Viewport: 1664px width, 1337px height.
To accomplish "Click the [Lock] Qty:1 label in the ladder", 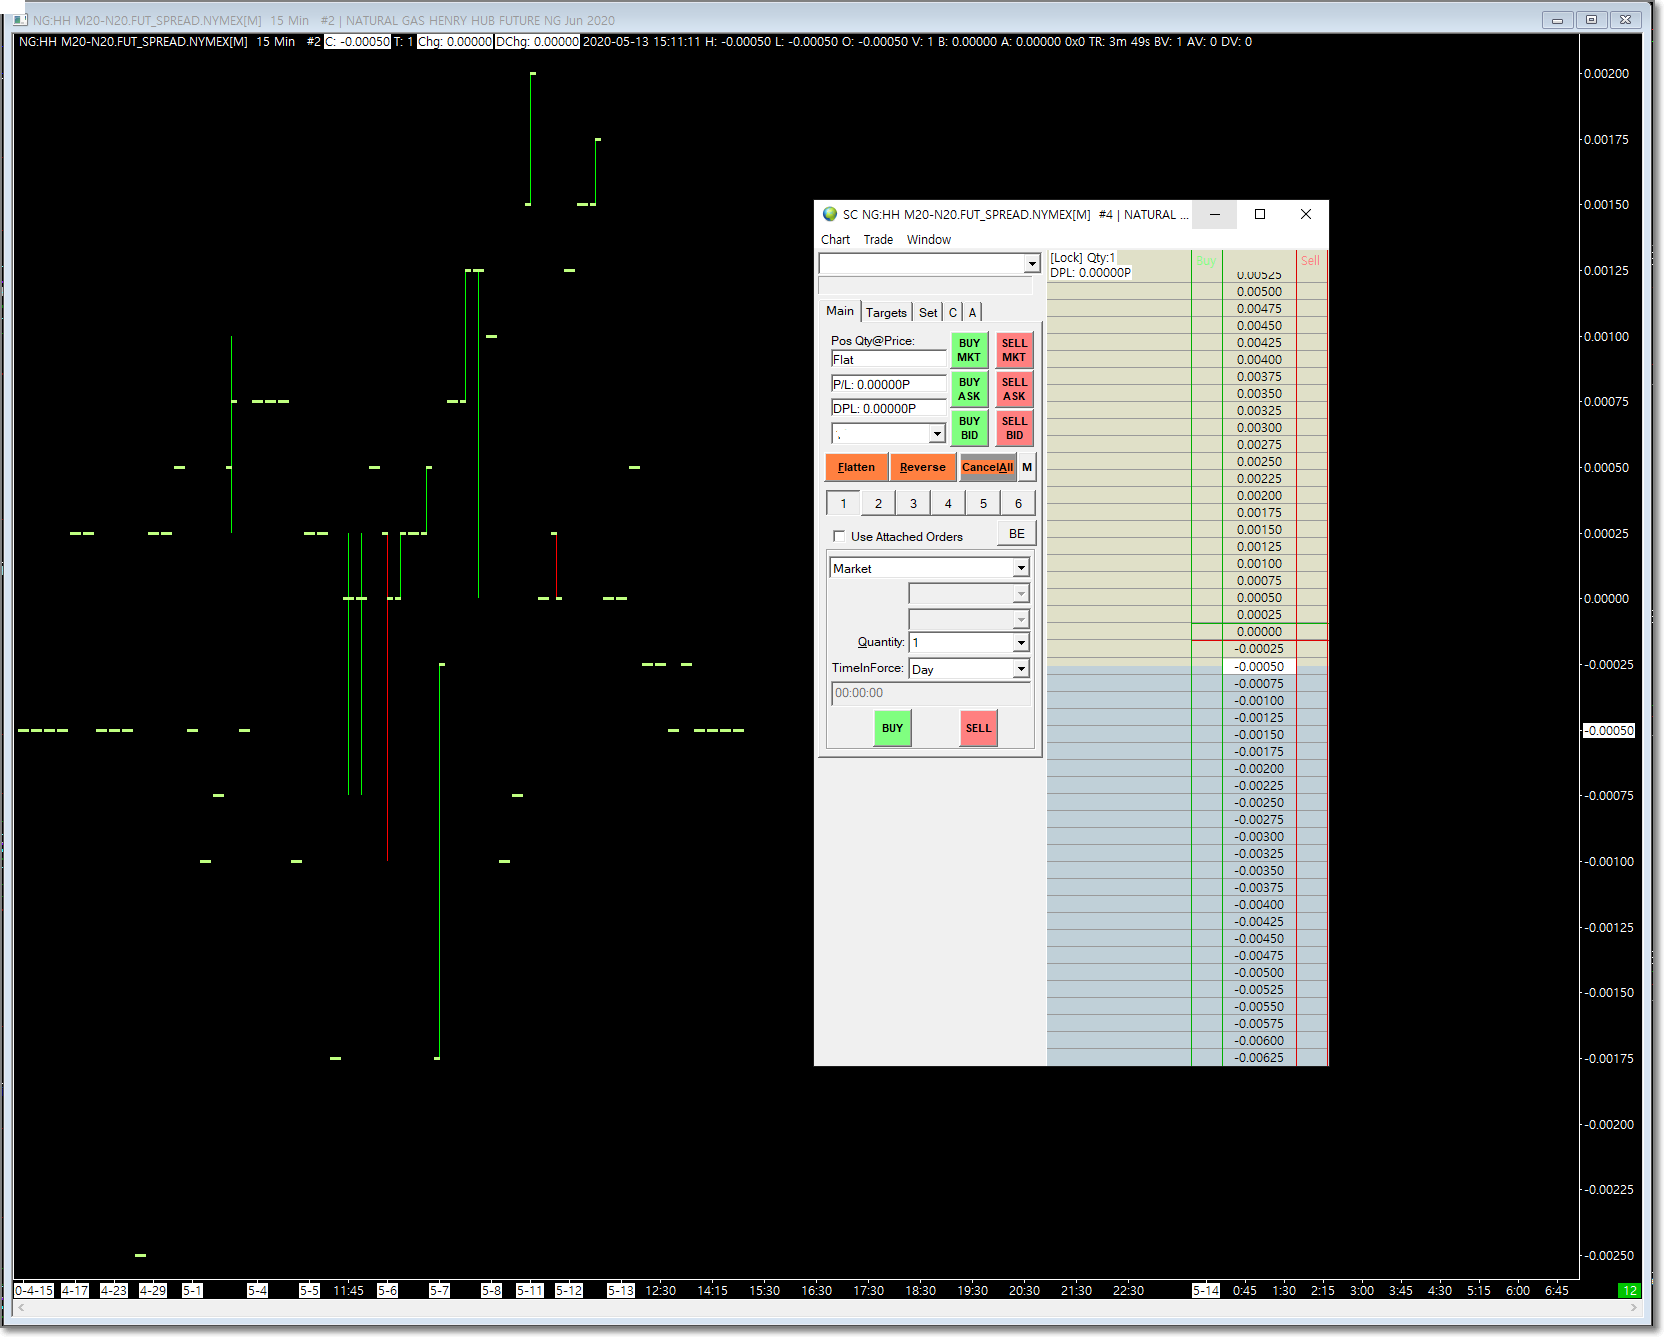I will 1083,258.
